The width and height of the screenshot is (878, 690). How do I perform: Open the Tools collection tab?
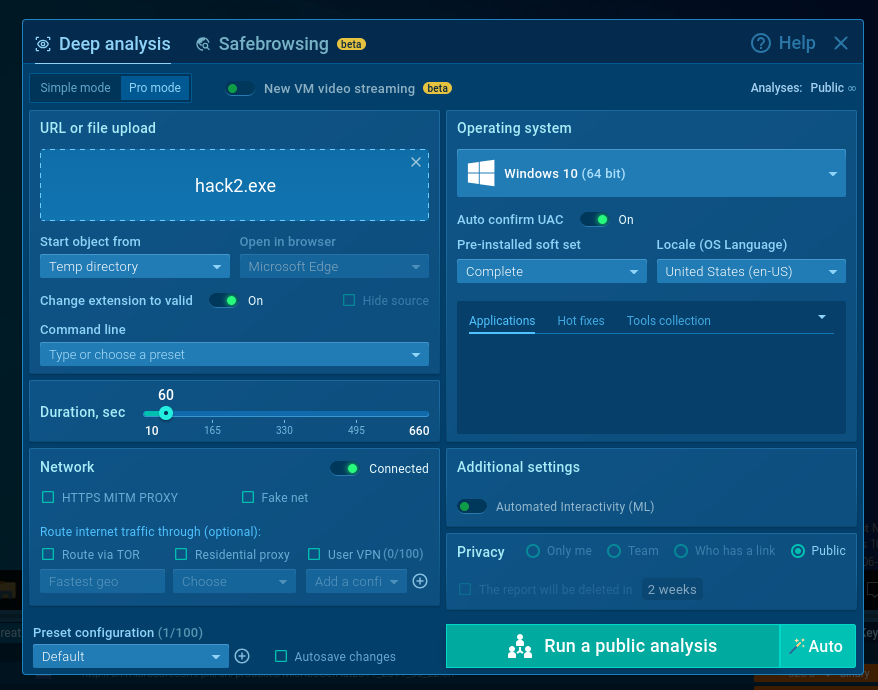(669, 321)
